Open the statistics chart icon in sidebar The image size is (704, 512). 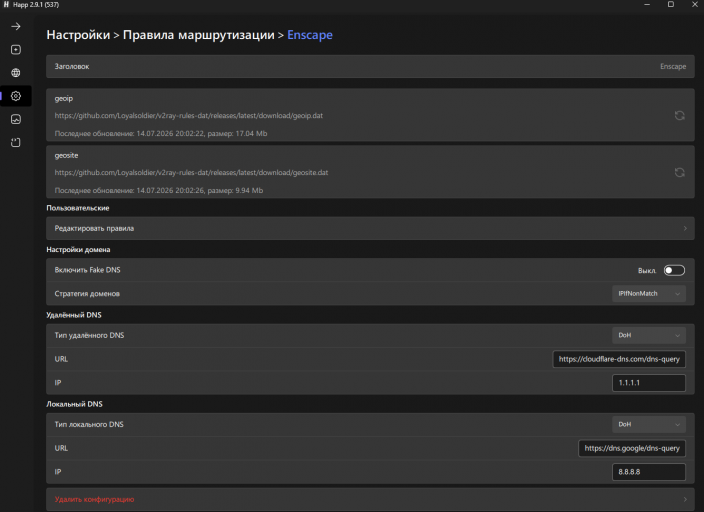pos(16,119)
